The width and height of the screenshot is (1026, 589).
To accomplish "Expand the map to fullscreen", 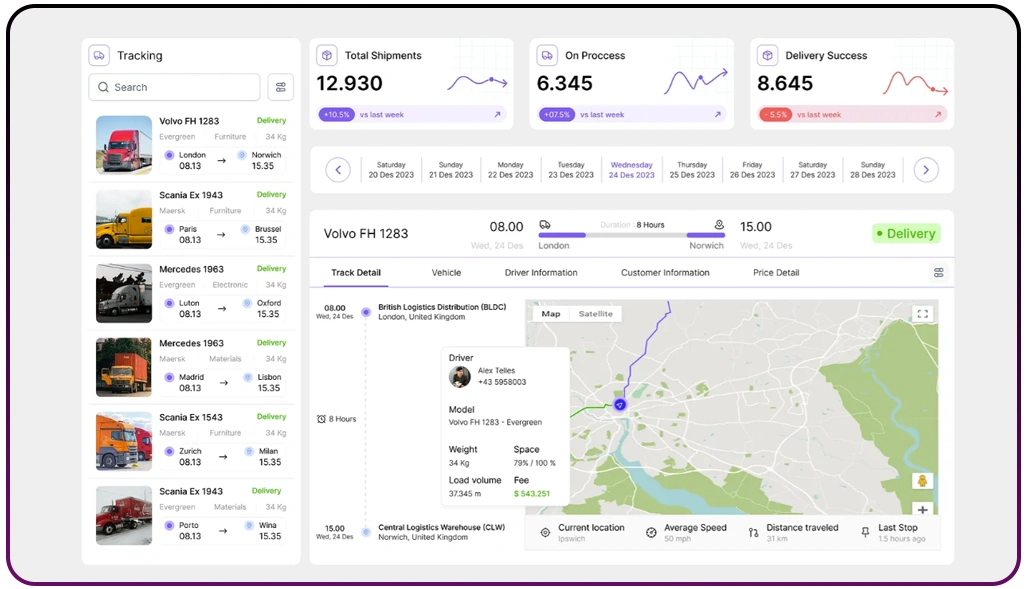I will pyautogui.click(x=923, y=313).
